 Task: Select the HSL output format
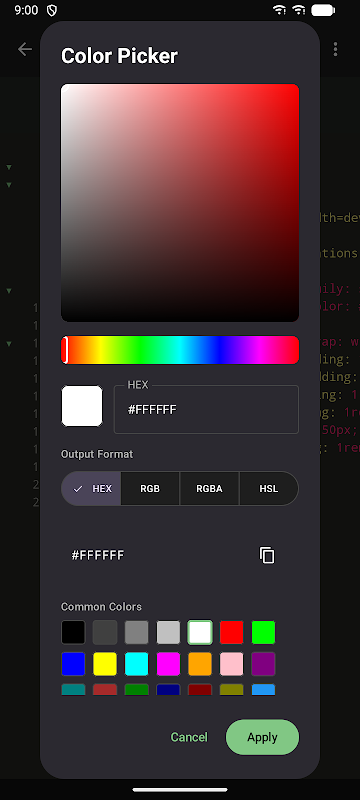pos(269,488)
